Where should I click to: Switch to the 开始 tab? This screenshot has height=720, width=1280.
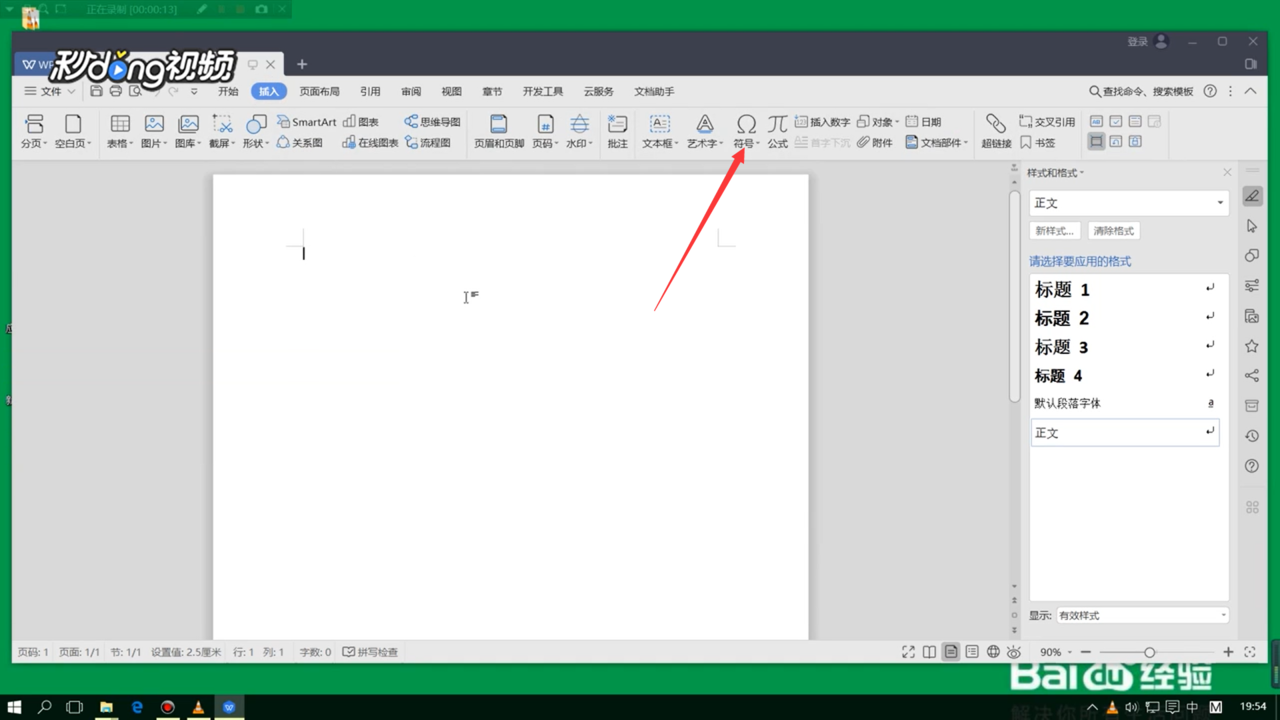(x=228, y=91)
